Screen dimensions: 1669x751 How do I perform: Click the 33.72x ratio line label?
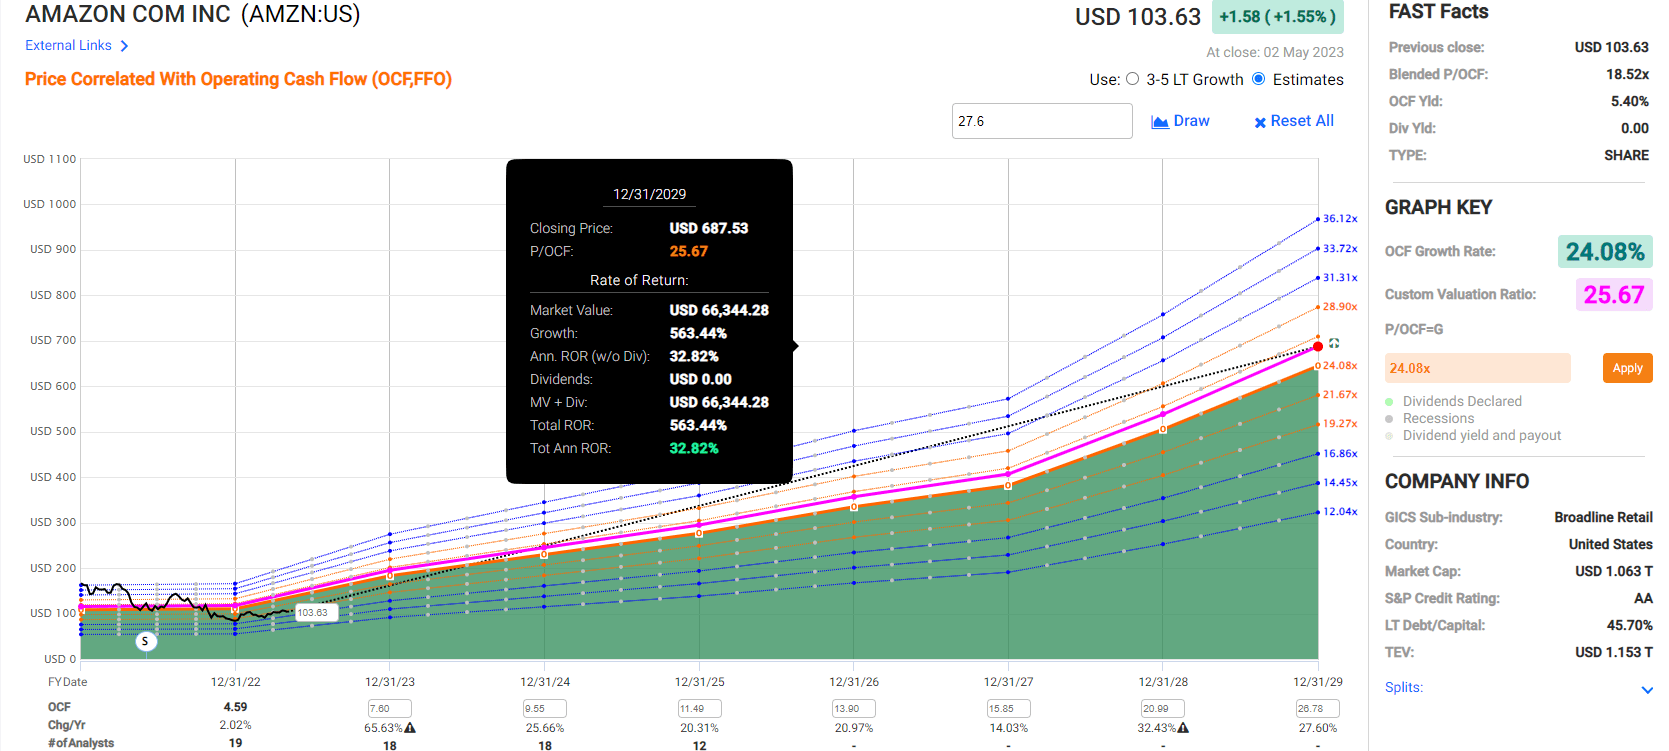[1340, 248]
